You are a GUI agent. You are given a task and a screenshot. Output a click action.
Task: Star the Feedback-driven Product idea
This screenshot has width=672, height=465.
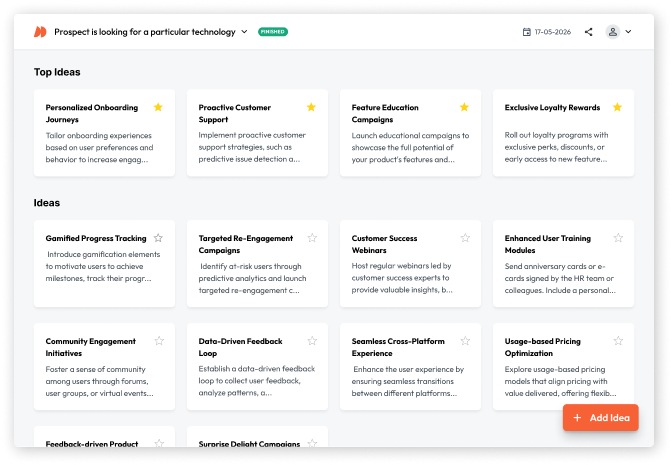point(159,443)
